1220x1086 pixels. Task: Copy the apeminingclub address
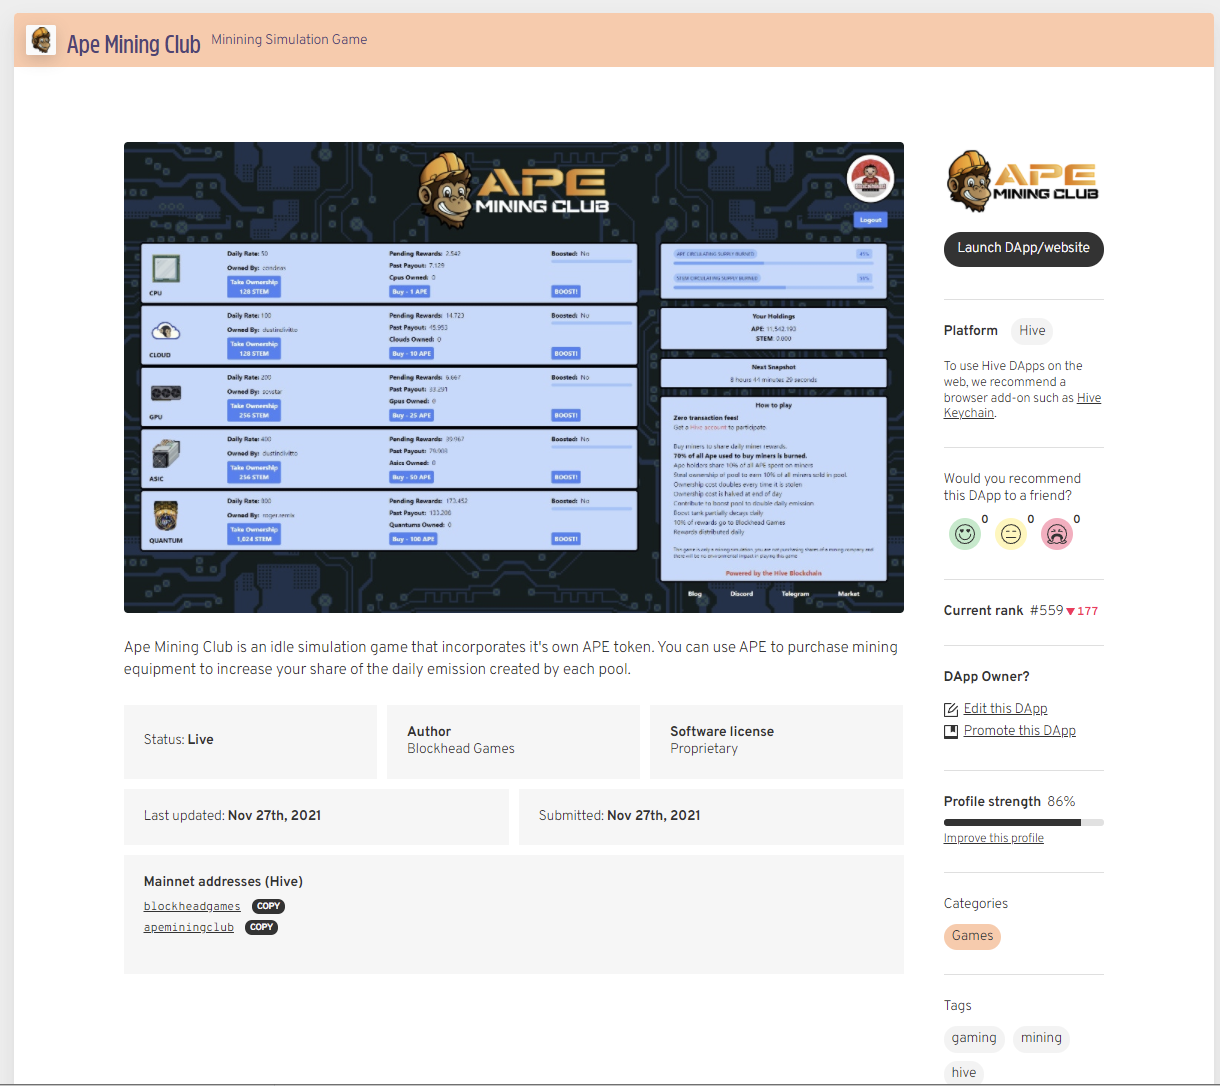point(262,927)
